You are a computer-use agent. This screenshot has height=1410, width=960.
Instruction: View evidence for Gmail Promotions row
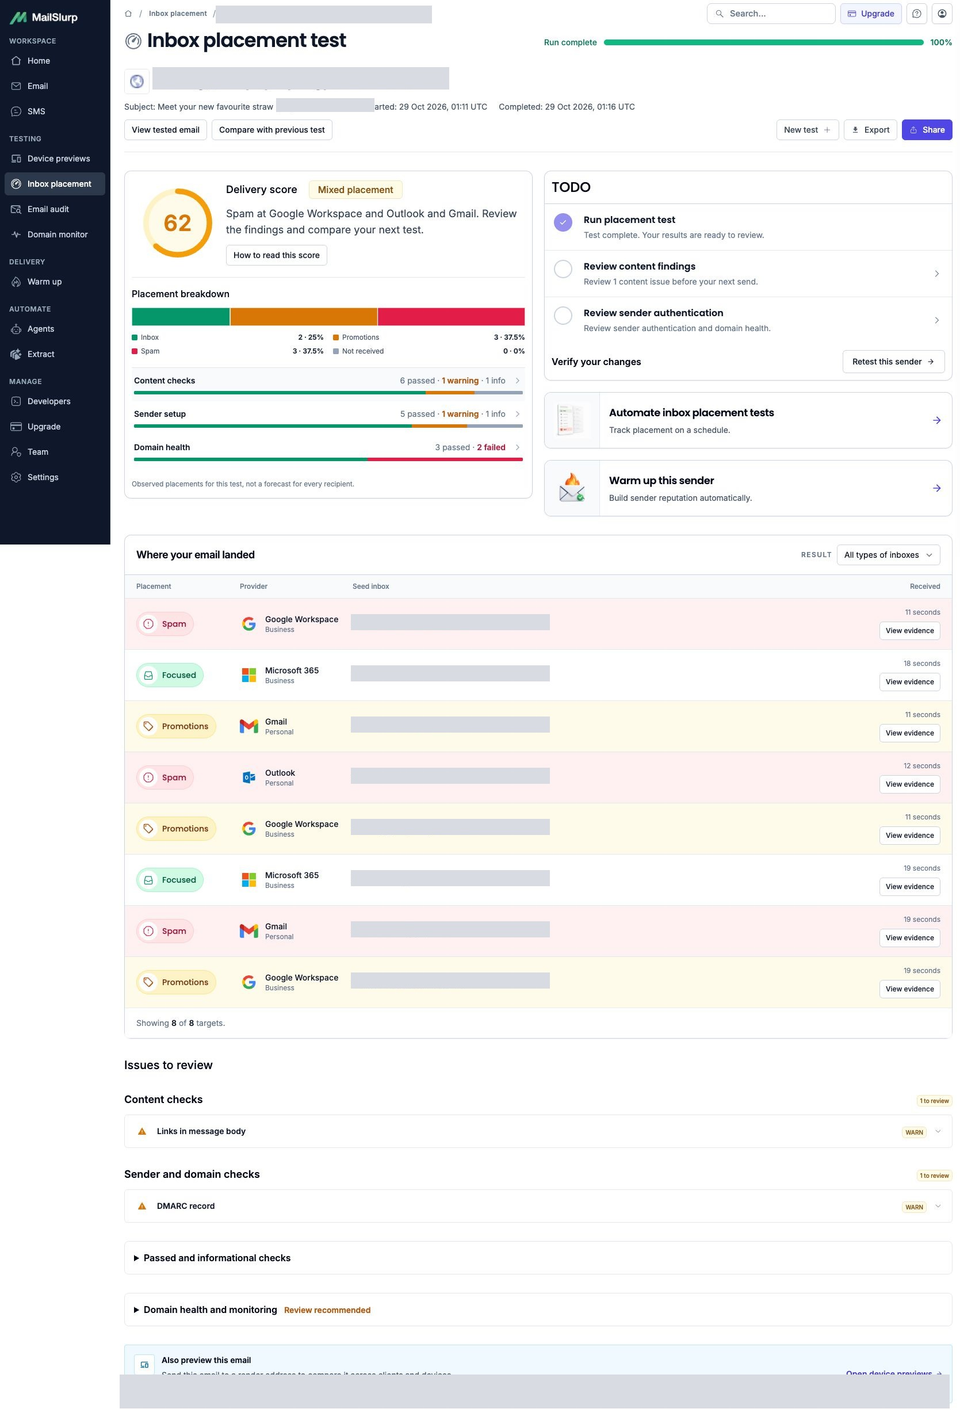[910, 733]
